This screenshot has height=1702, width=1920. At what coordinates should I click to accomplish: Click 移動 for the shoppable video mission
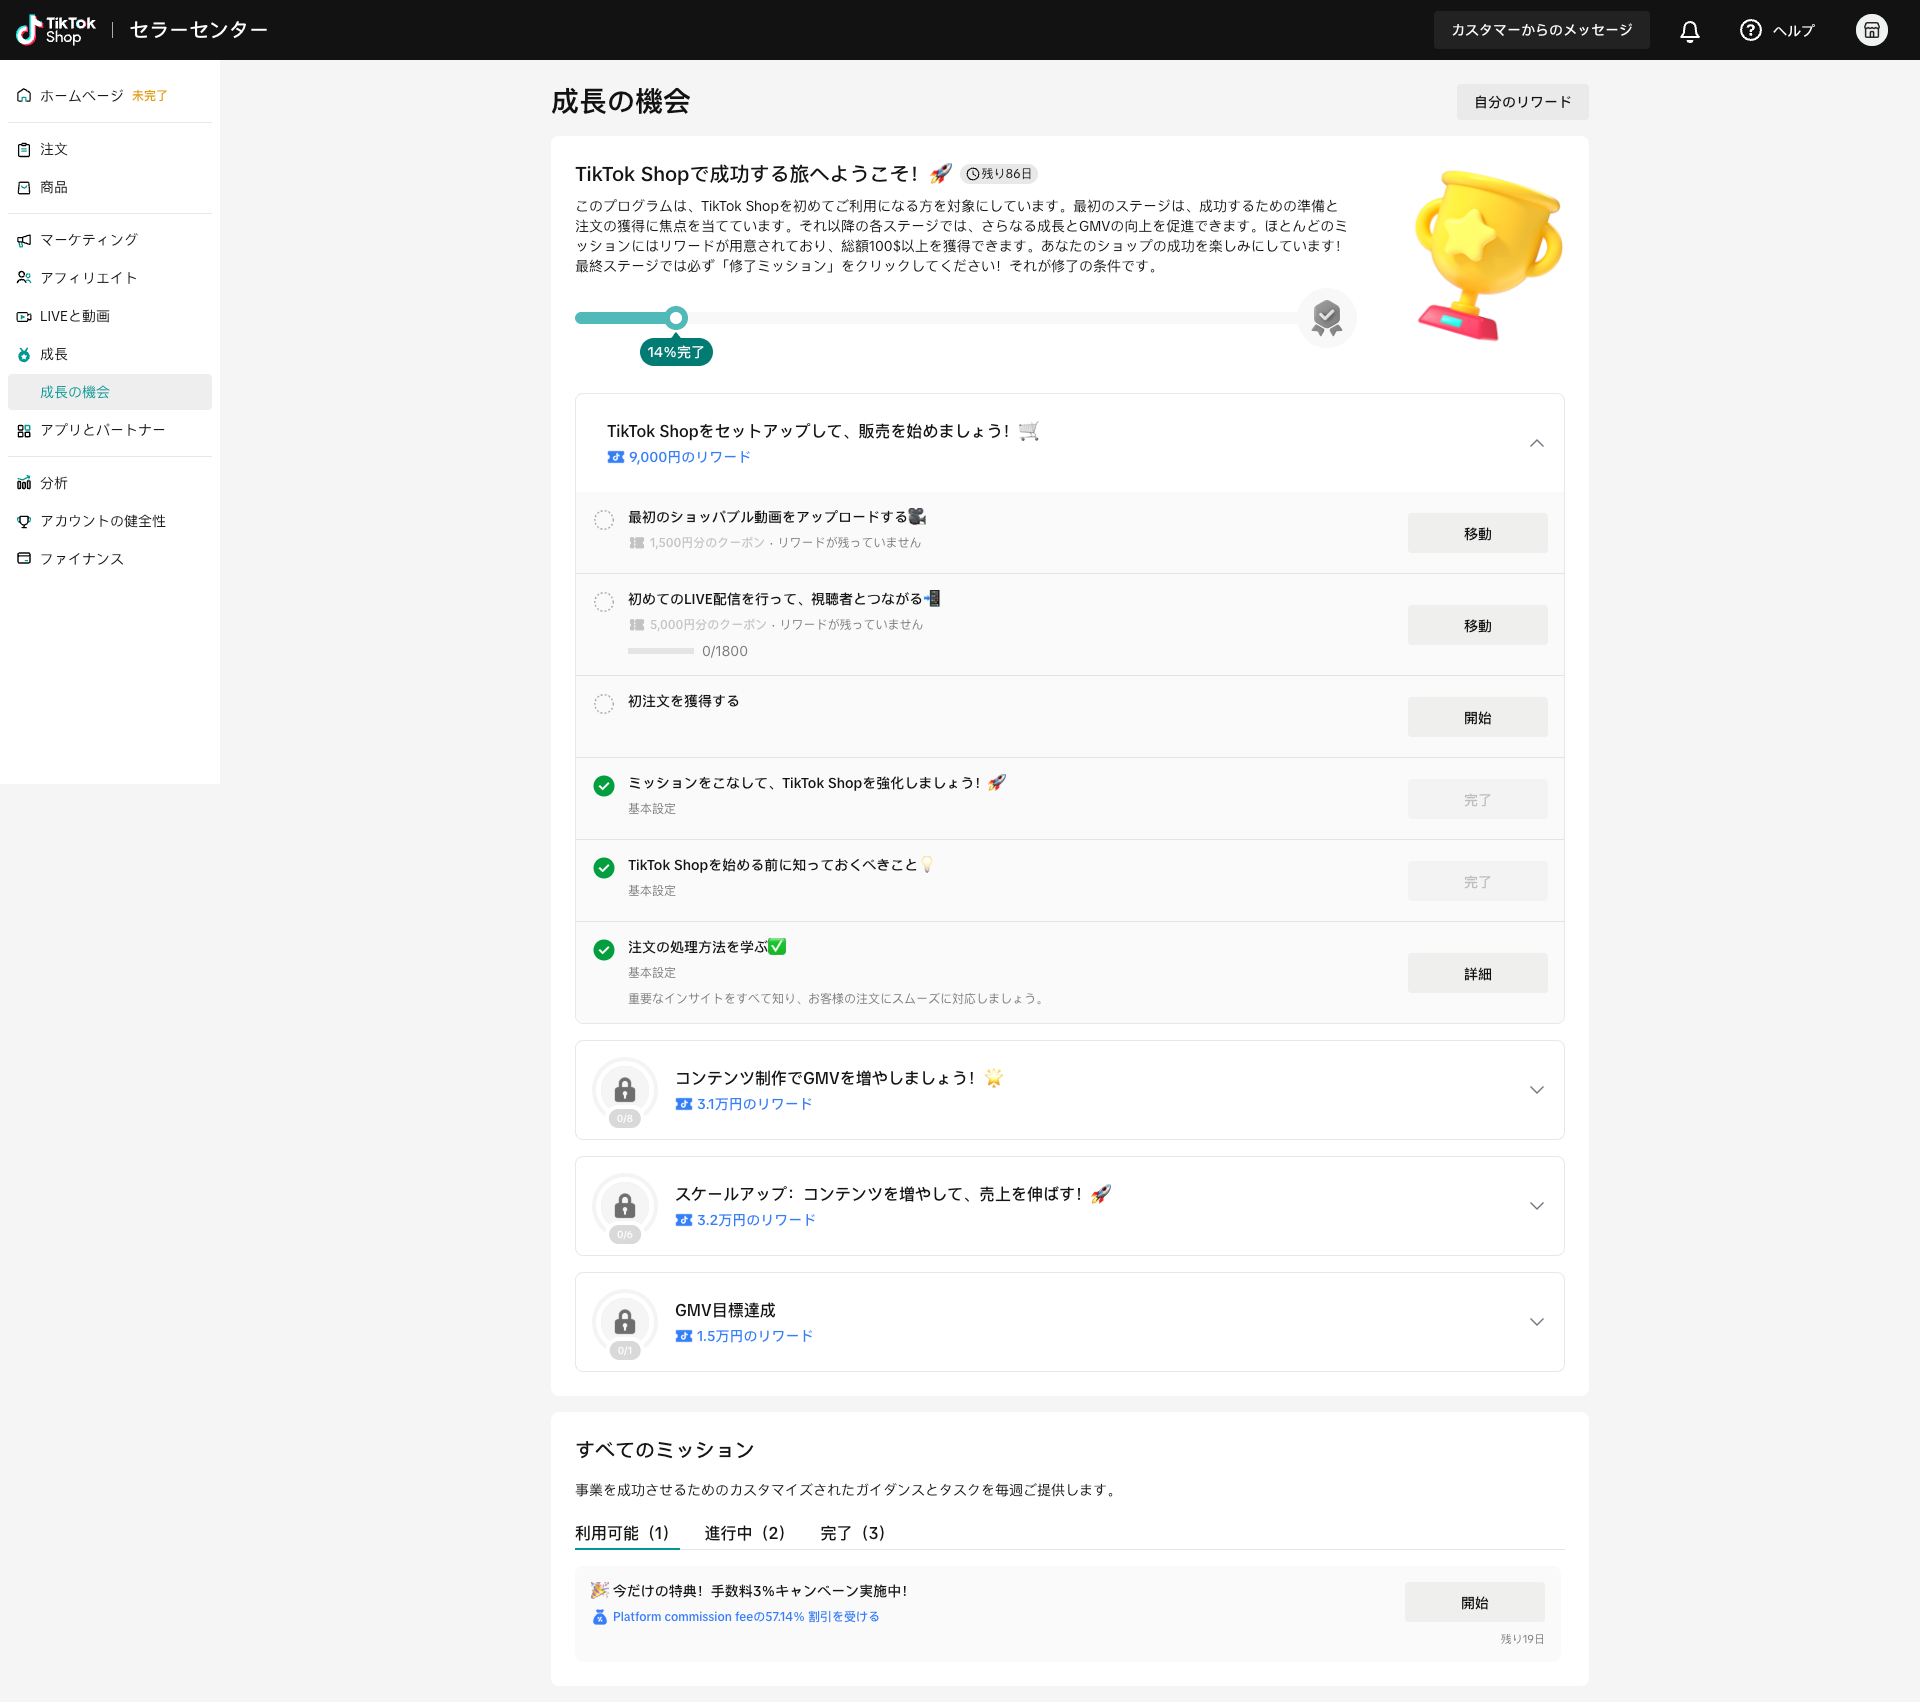pos(1478,534)
